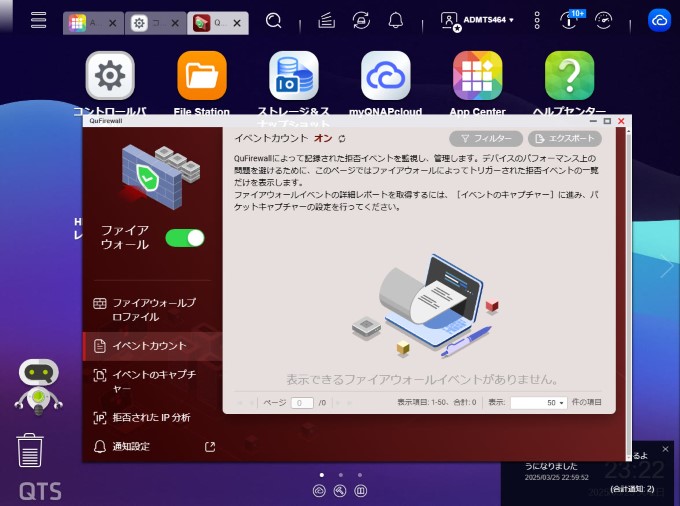The image size is (680, 506).
Task: Close the notification popup at bottom right
Action: pyautogui.click(x=666, y=449)
